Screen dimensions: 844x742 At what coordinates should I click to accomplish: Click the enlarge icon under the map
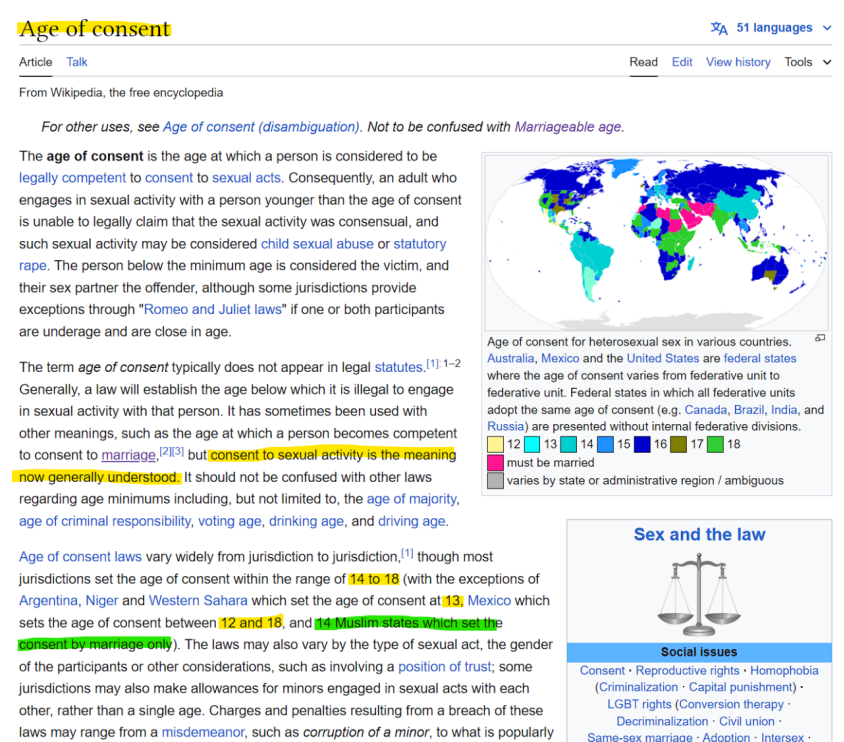pyautogui.click(x=820, y=338)
